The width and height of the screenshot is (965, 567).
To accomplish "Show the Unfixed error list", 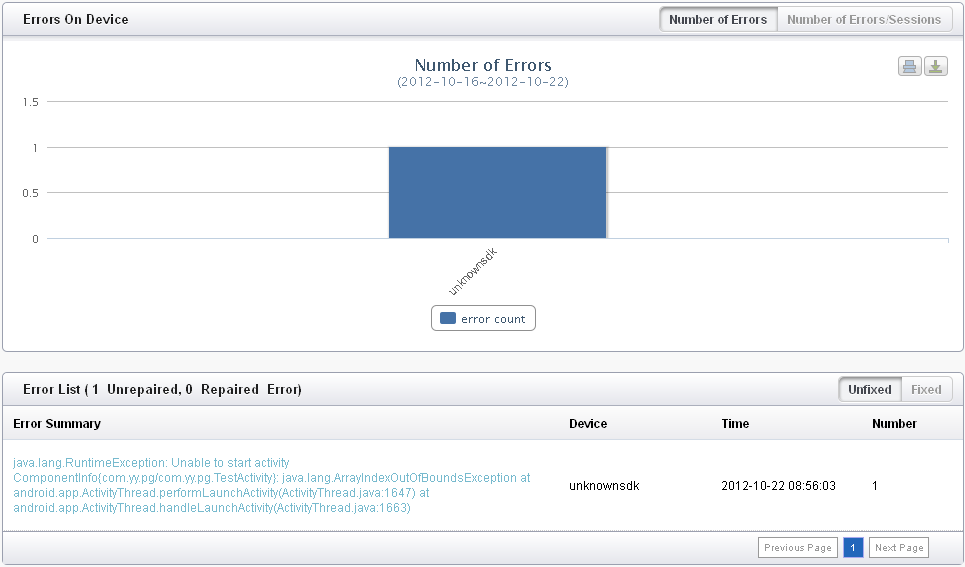I will click(x=870, y=389).
